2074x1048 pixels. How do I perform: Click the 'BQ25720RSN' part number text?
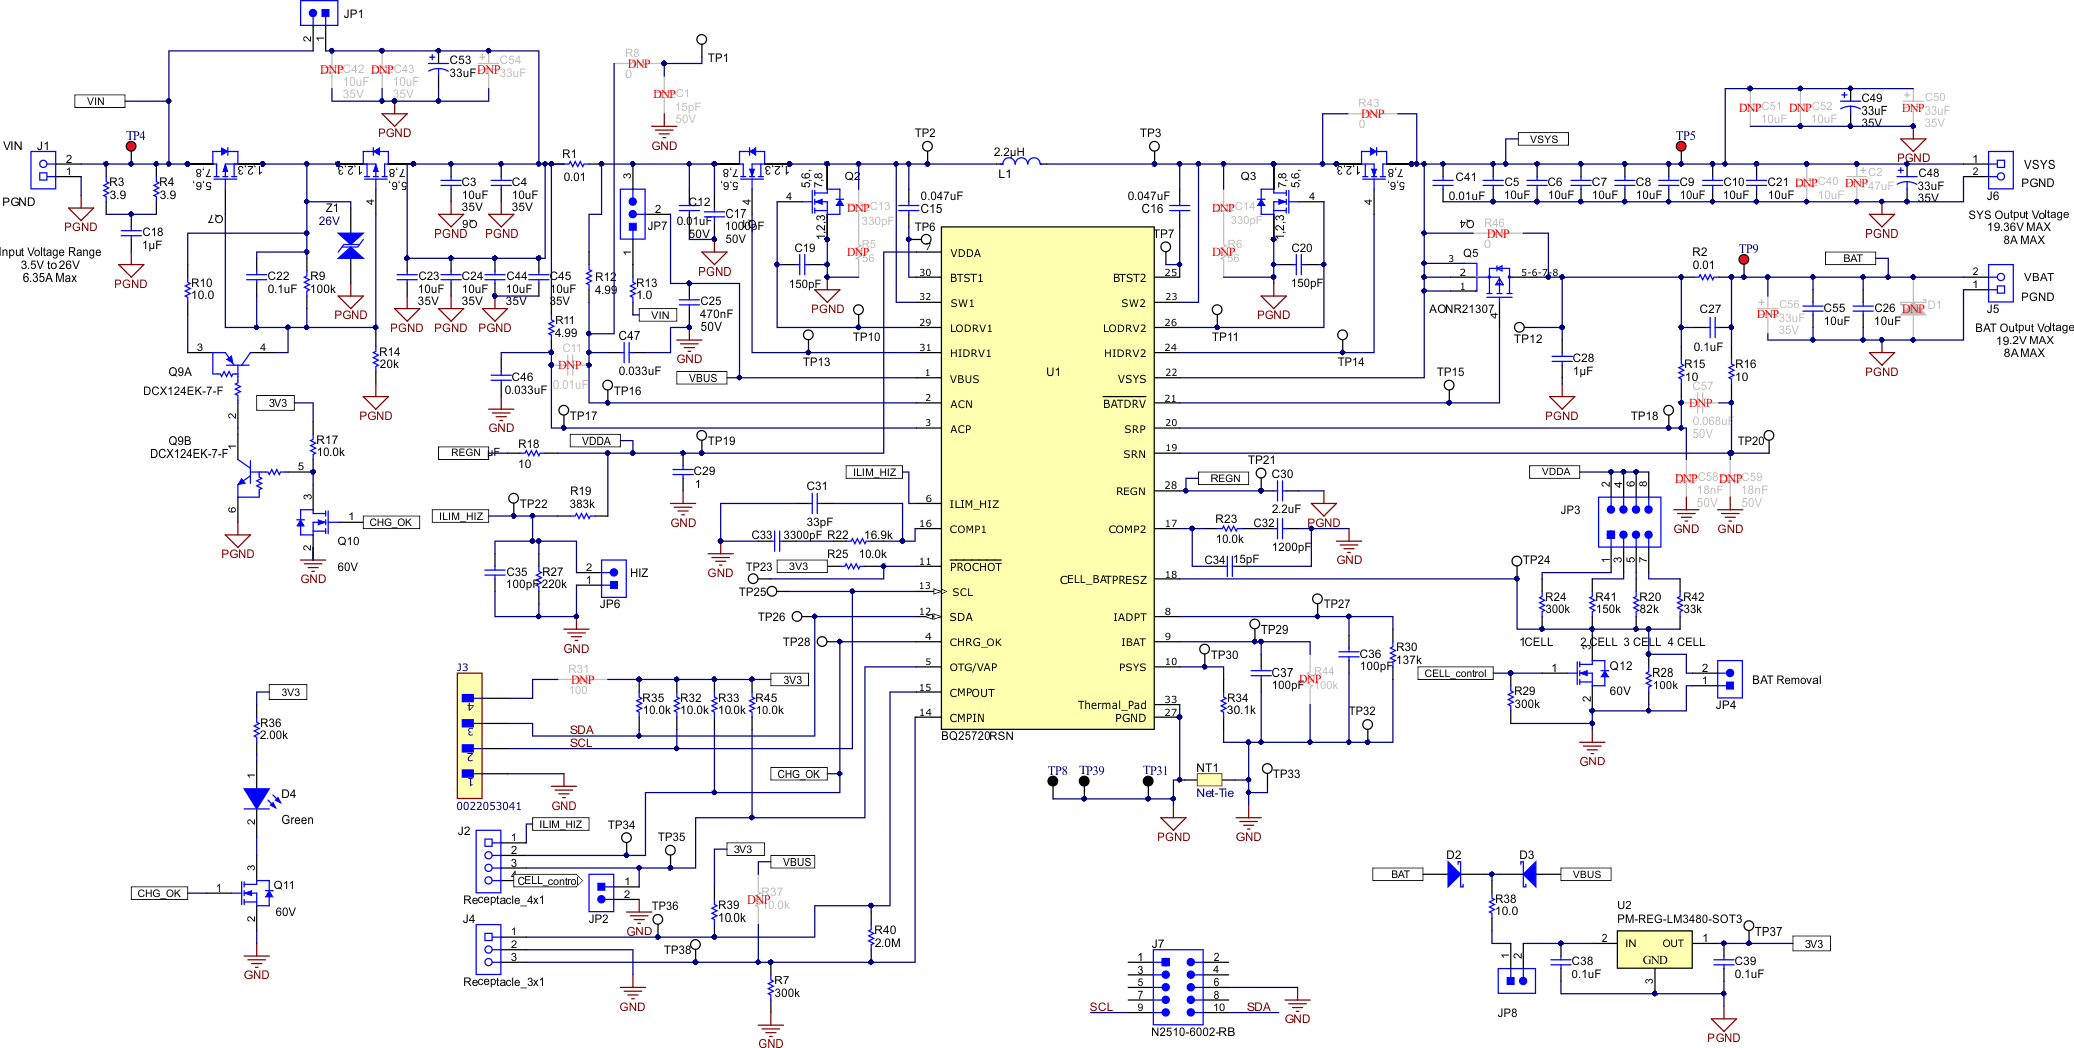pyautogui.click(x=977, y=736)
